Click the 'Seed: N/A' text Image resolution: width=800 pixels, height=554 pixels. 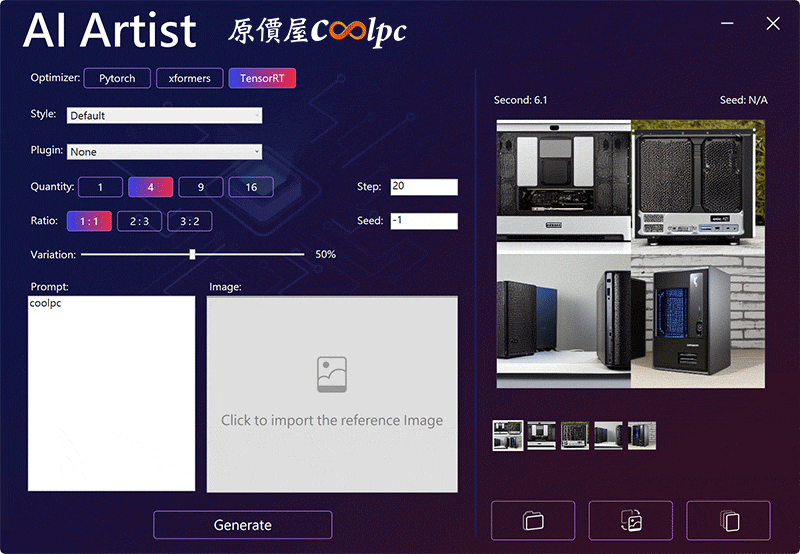[x=743, y=100]
